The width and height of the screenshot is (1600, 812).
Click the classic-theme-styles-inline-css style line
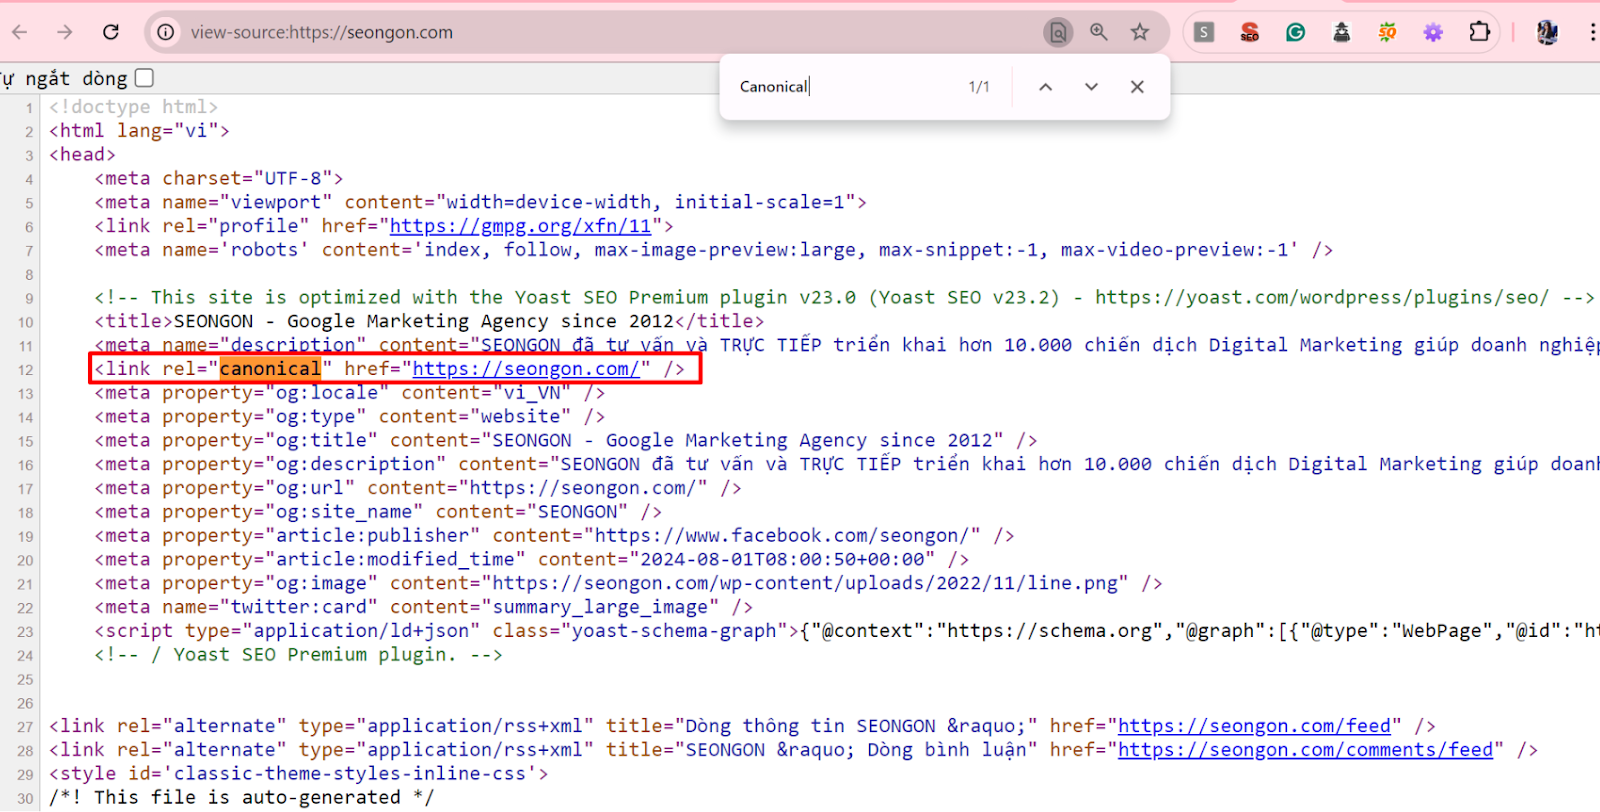tap(299, 774)
